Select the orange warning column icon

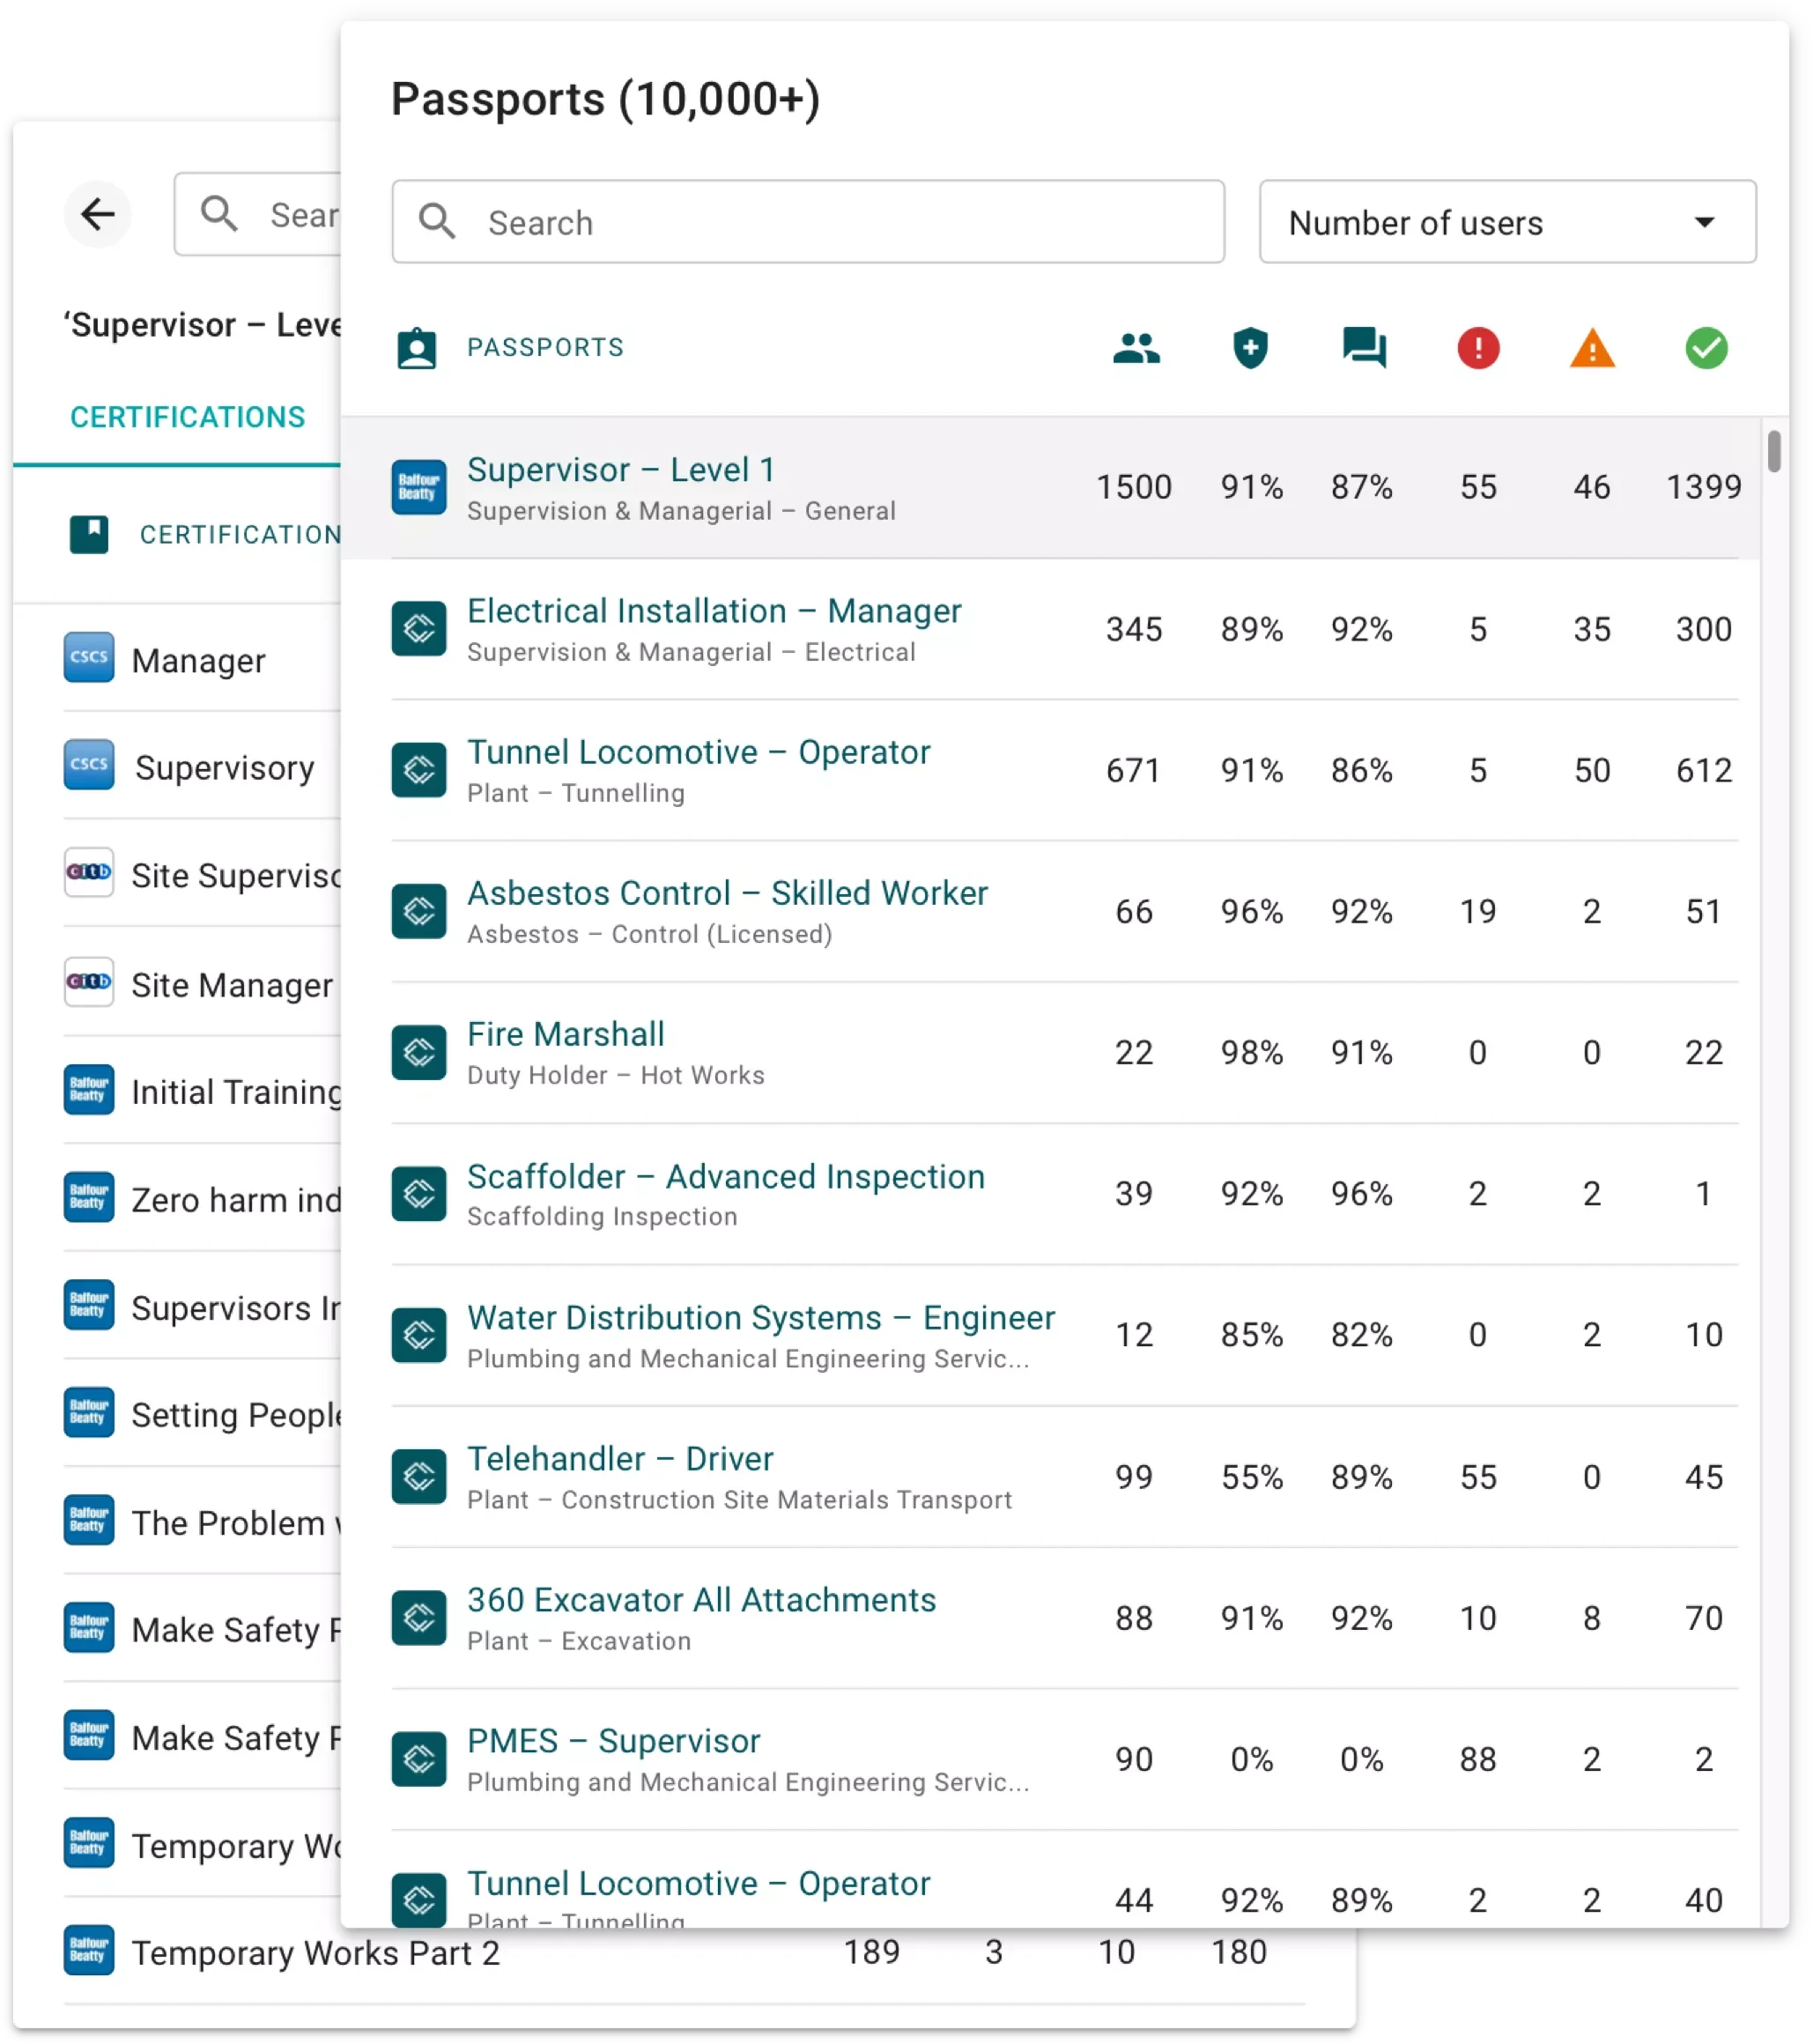[1592, 348]
